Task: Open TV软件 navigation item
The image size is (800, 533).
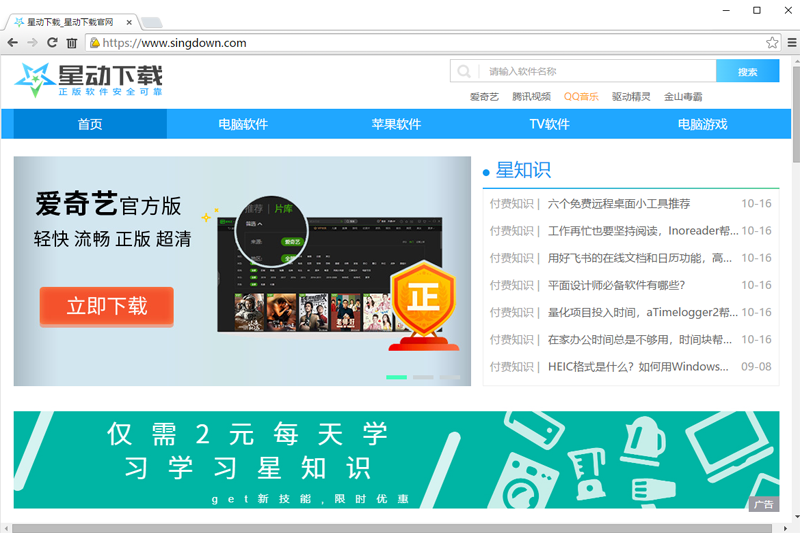Action: 549,124
